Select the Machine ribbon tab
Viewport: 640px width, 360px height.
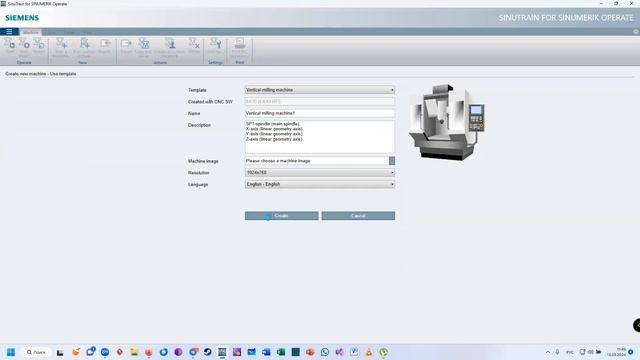[31, 32]
